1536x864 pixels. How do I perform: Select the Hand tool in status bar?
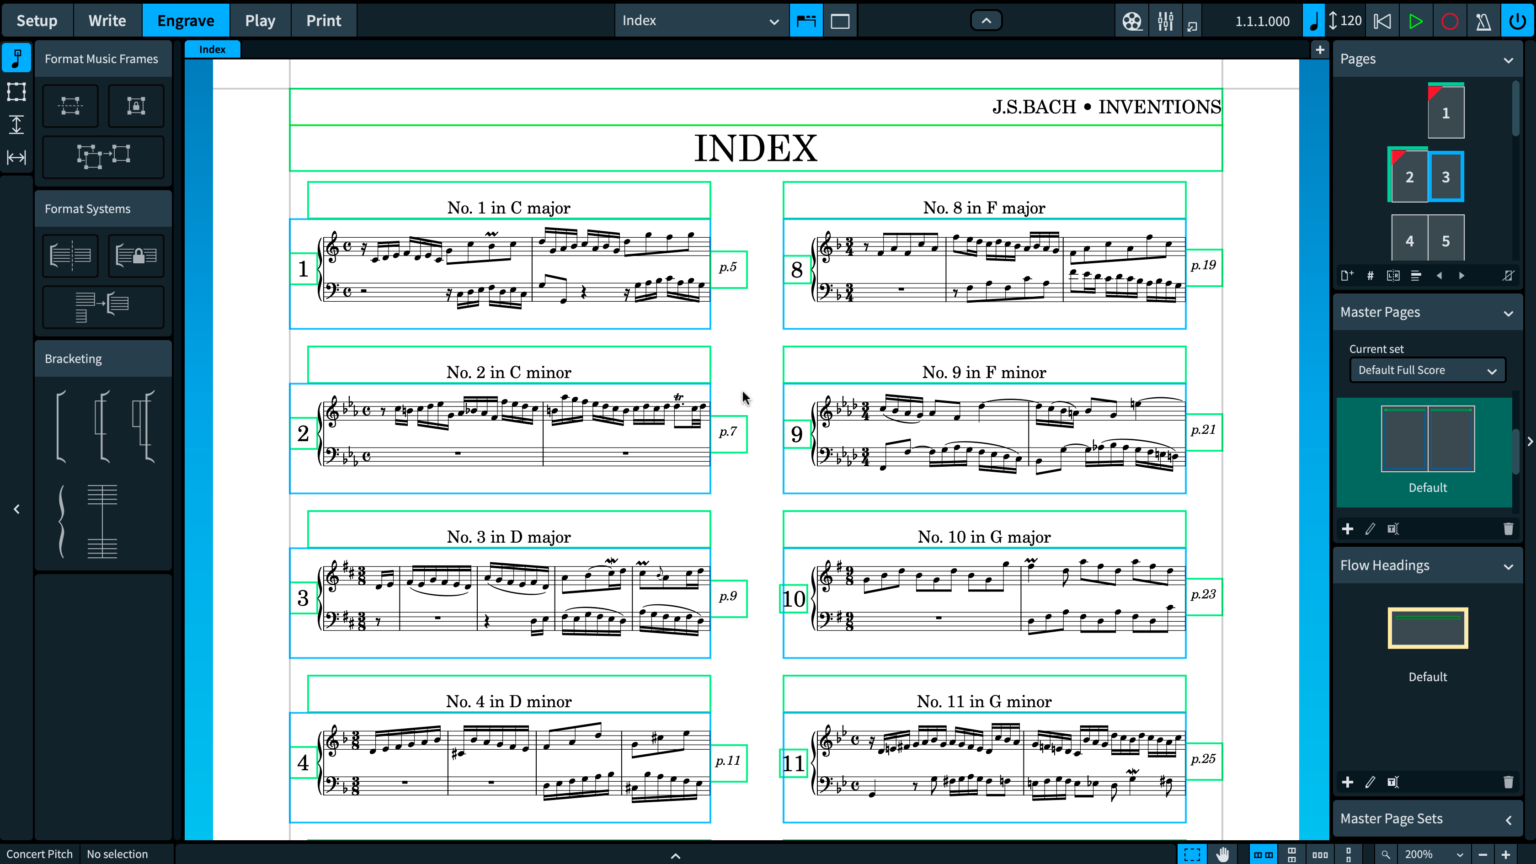(1222, 854)
